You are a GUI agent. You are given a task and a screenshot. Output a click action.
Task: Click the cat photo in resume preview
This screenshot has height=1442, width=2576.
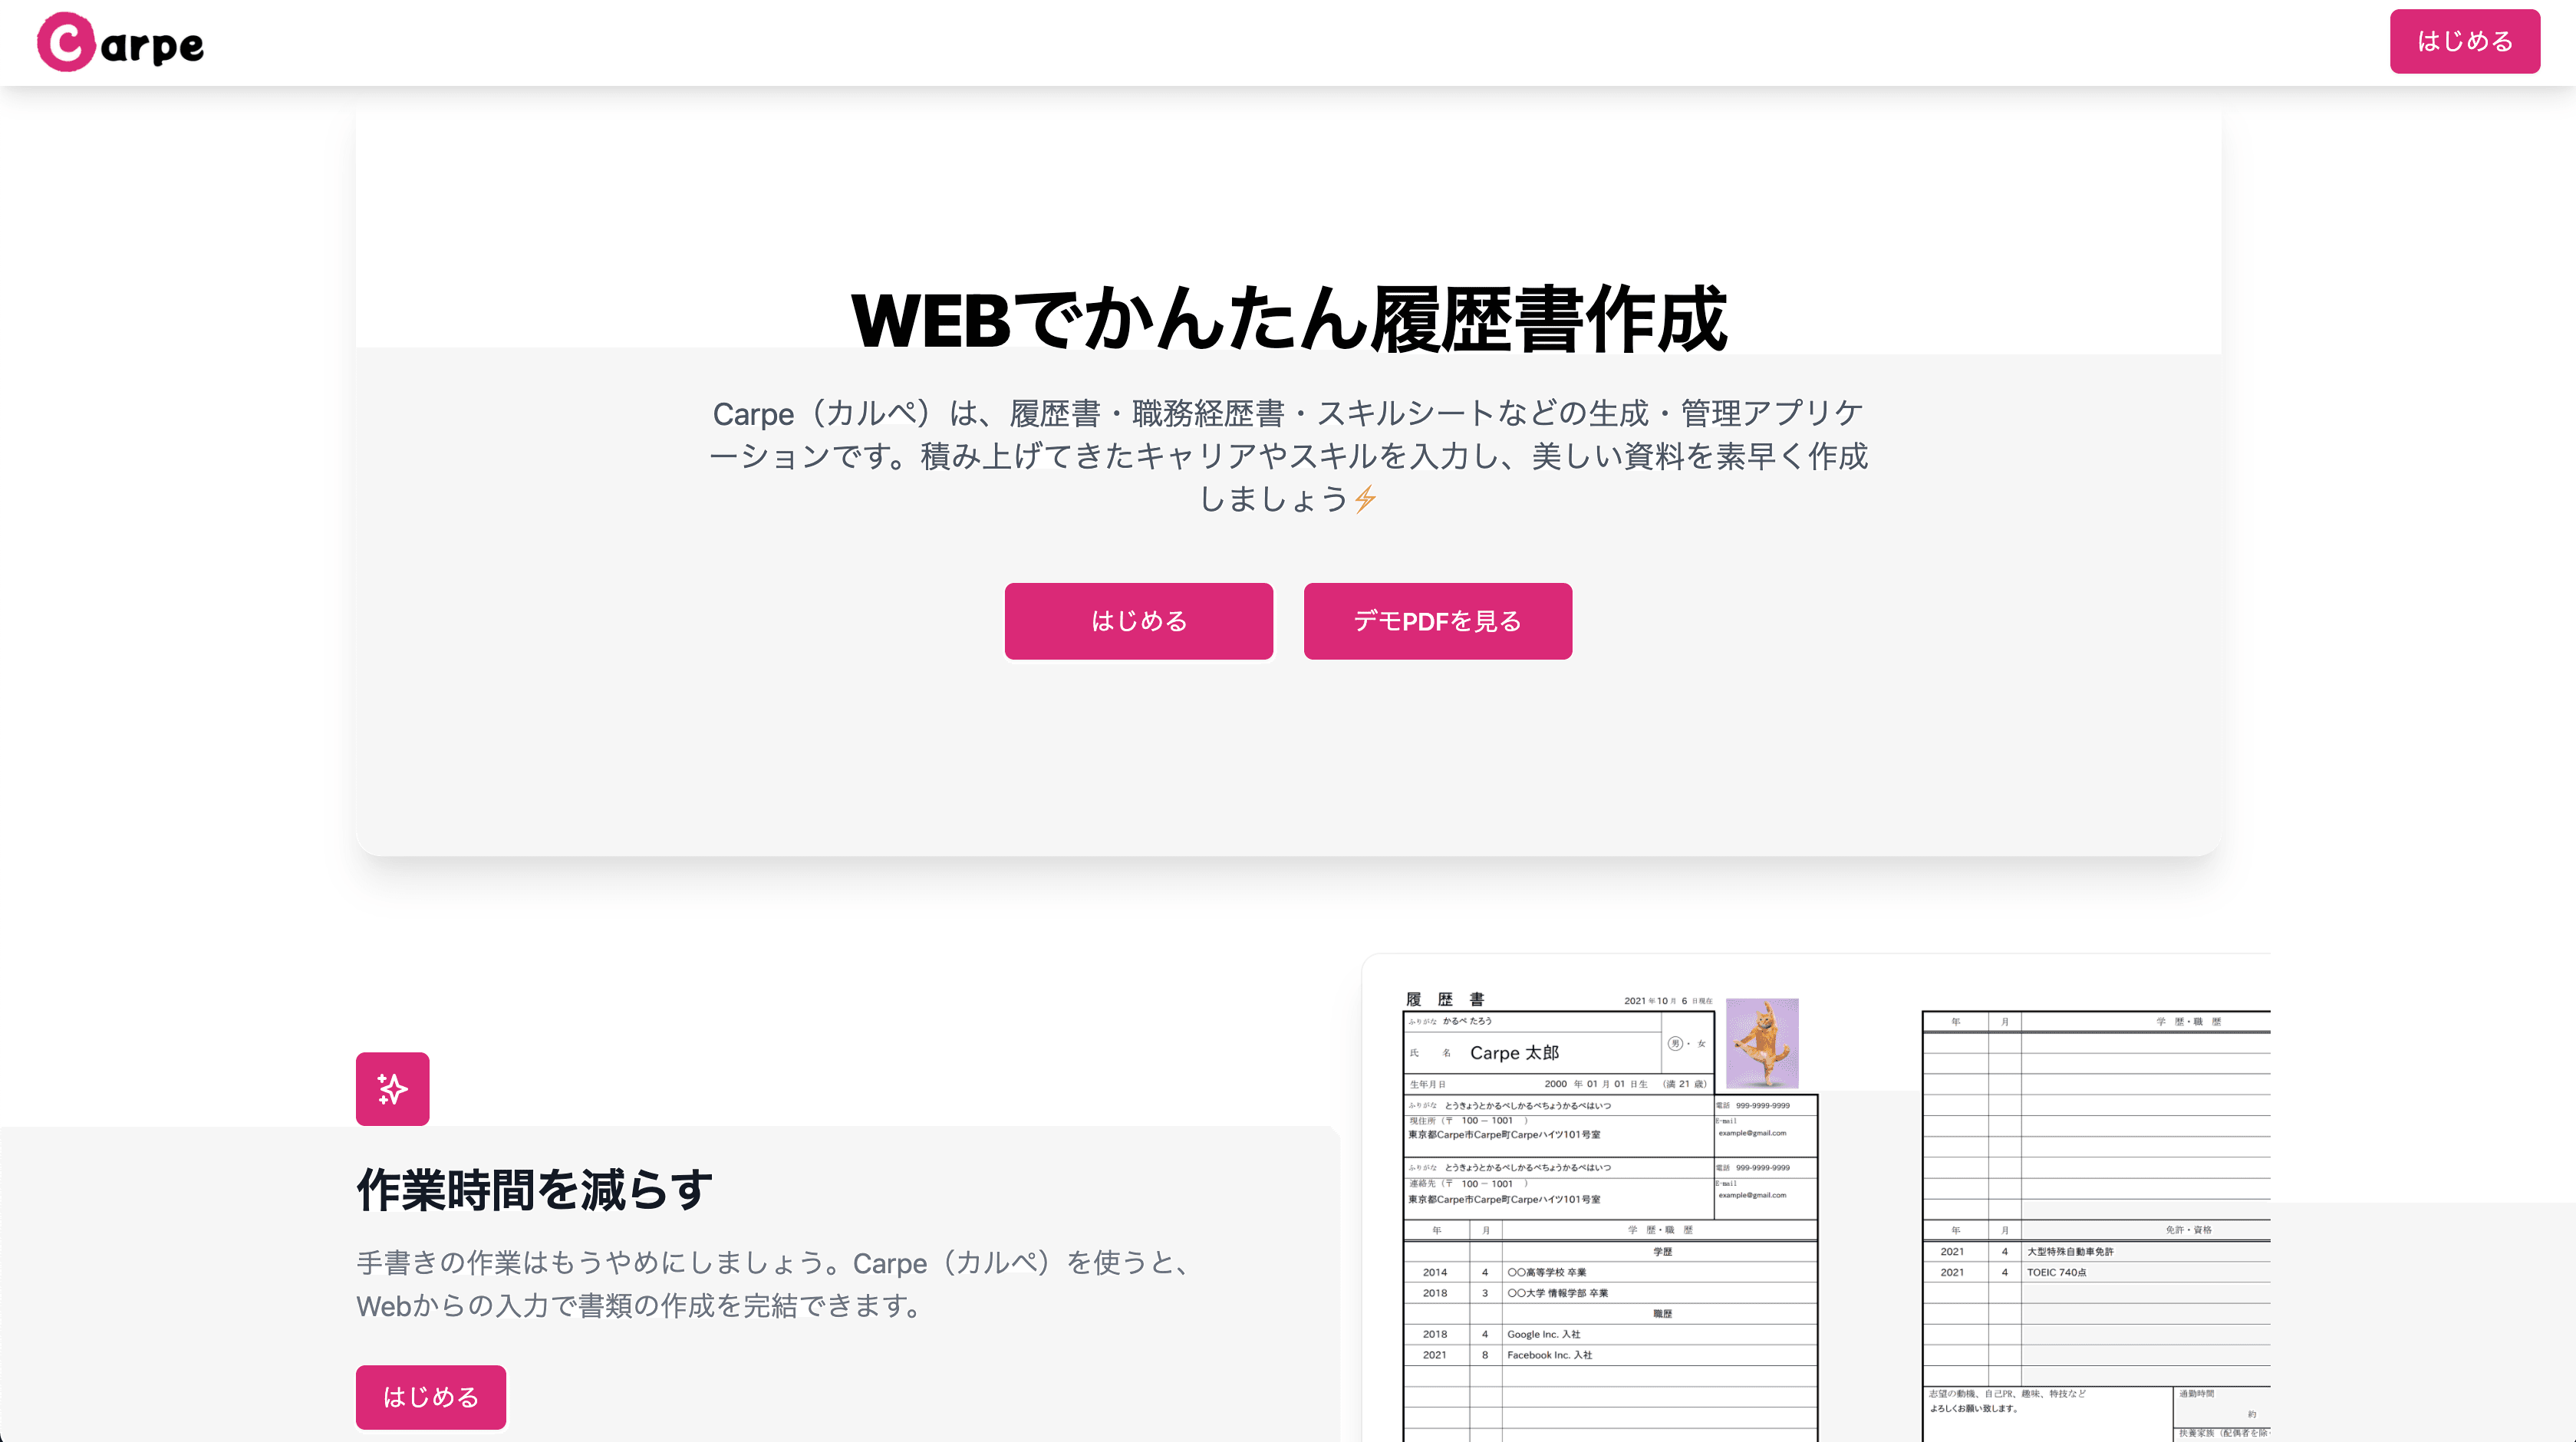[1762, 1043]
